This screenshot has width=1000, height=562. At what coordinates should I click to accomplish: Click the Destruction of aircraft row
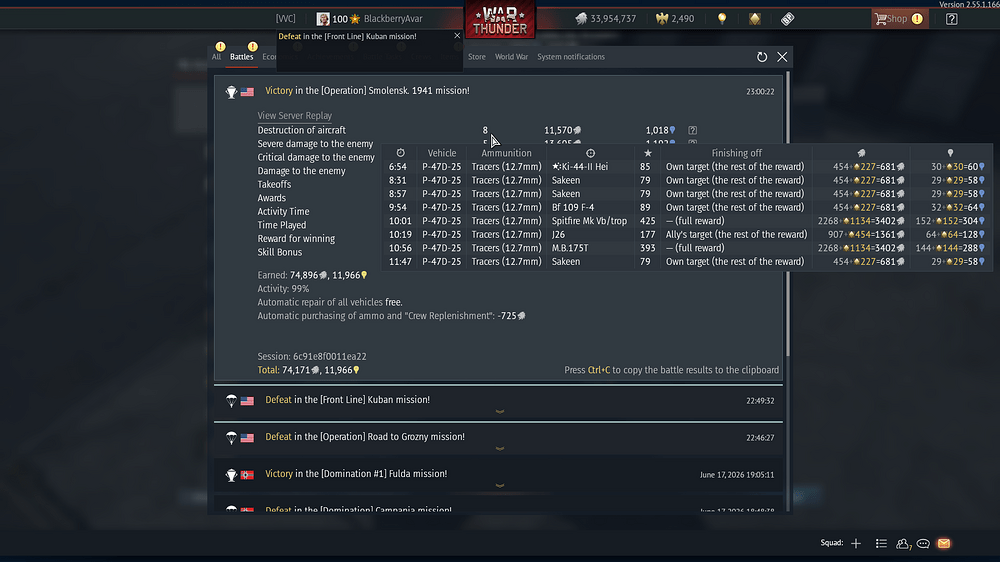[477, 130]
